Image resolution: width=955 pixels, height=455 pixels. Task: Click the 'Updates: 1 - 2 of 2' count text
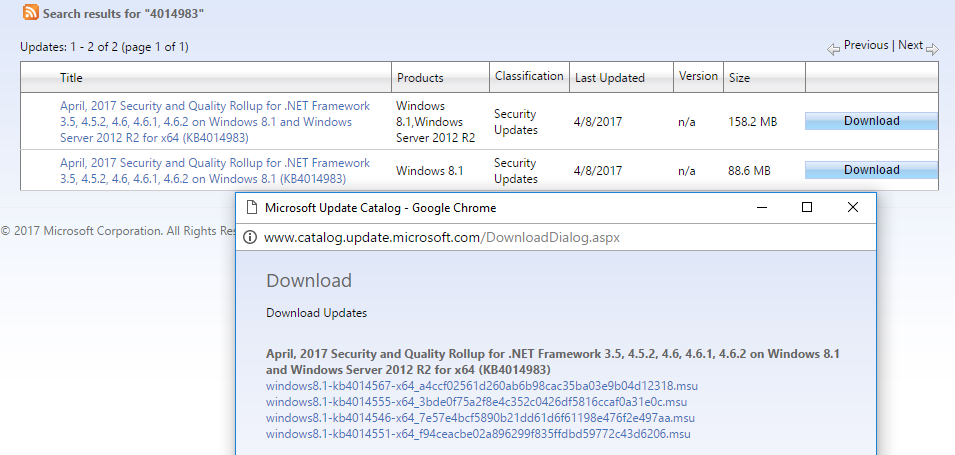(104, 47)
